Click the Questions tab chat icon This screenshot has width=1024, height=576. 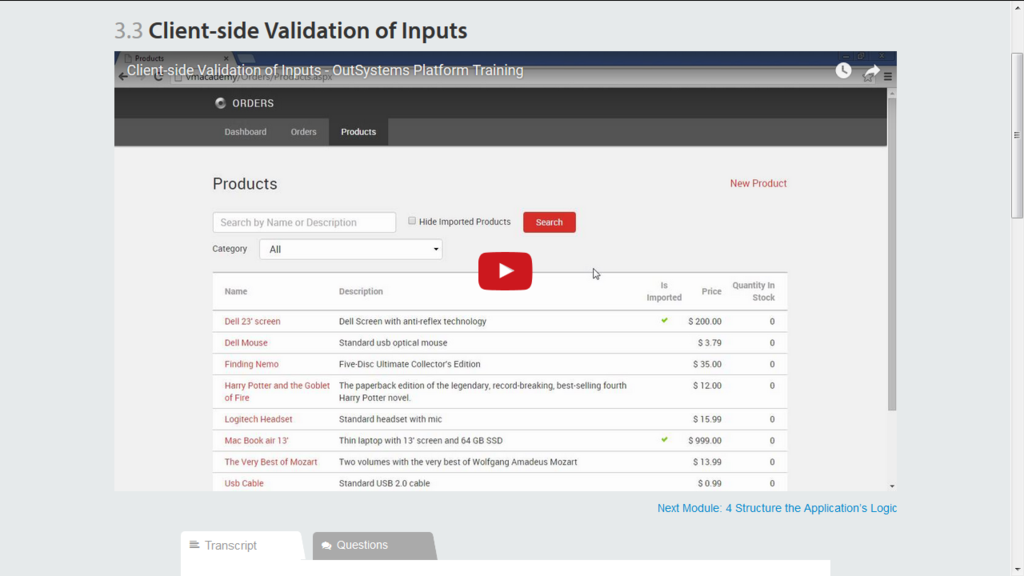(x=327, y=545)
